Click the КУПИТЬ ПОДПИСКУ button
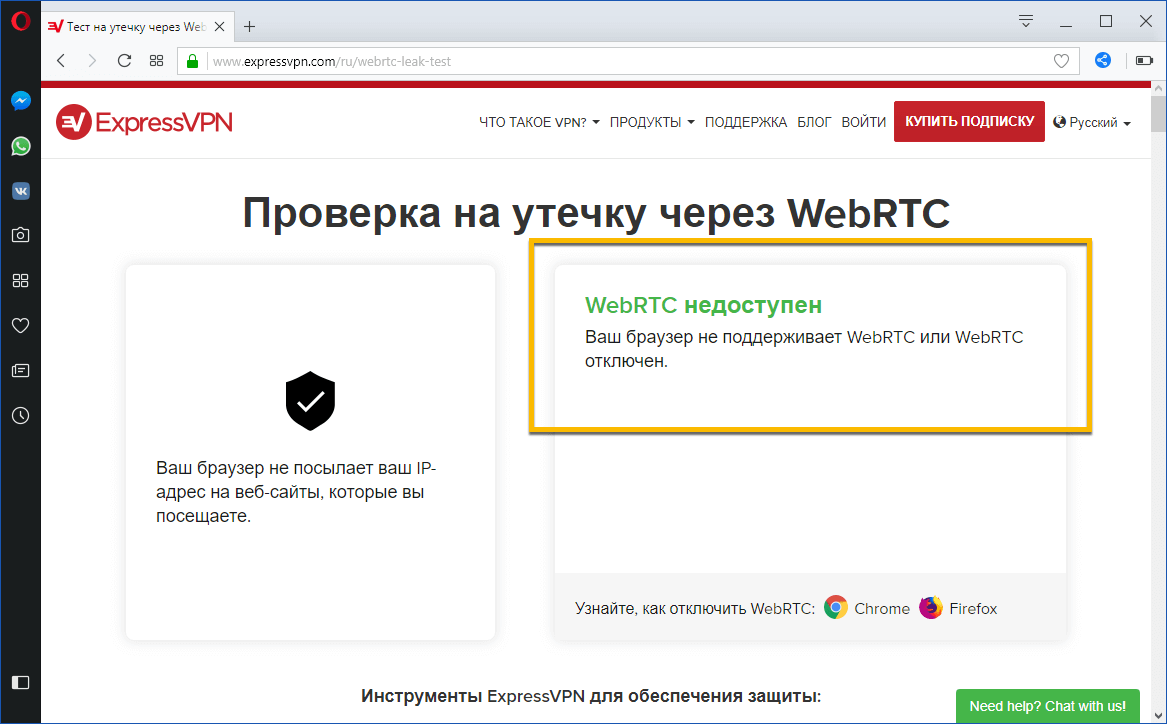The width and height of the screenshot is (1167, 724). click(968, 121)
